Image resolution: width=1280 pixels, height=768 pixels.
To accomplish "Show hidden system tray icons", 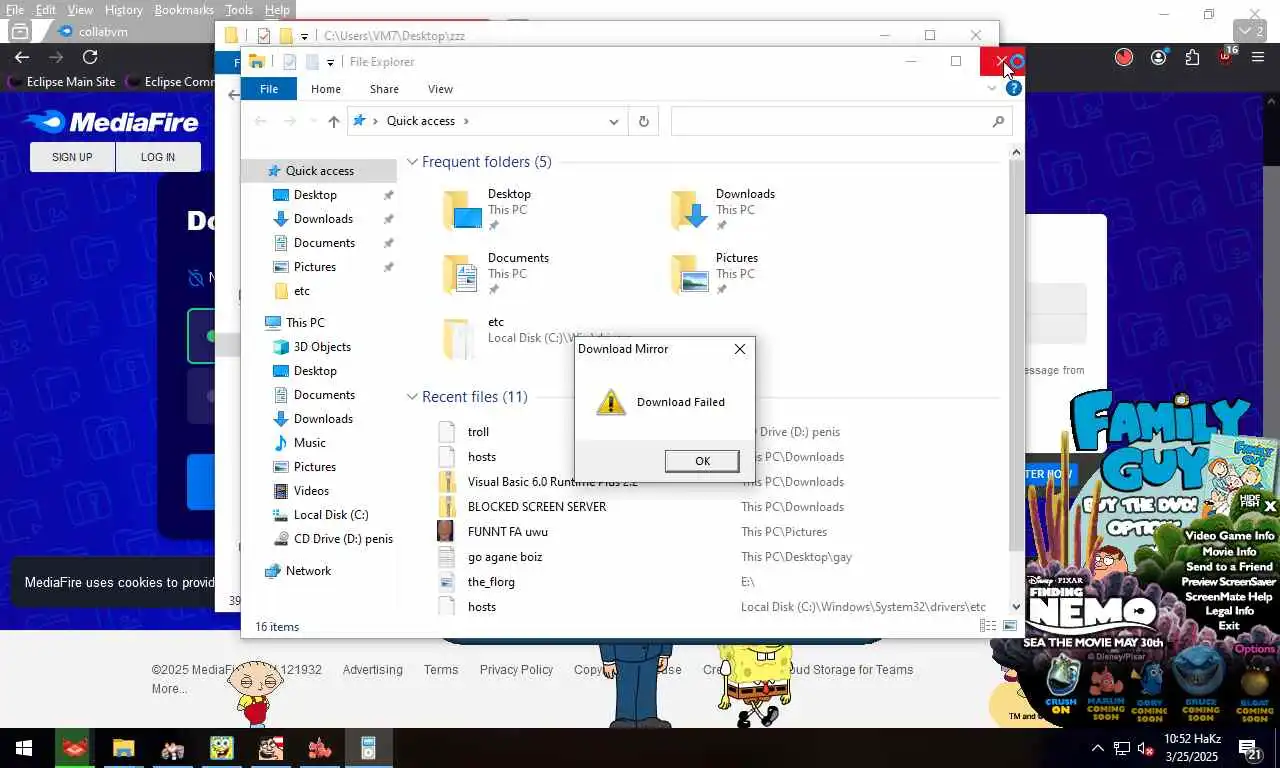I will 1097,748.
